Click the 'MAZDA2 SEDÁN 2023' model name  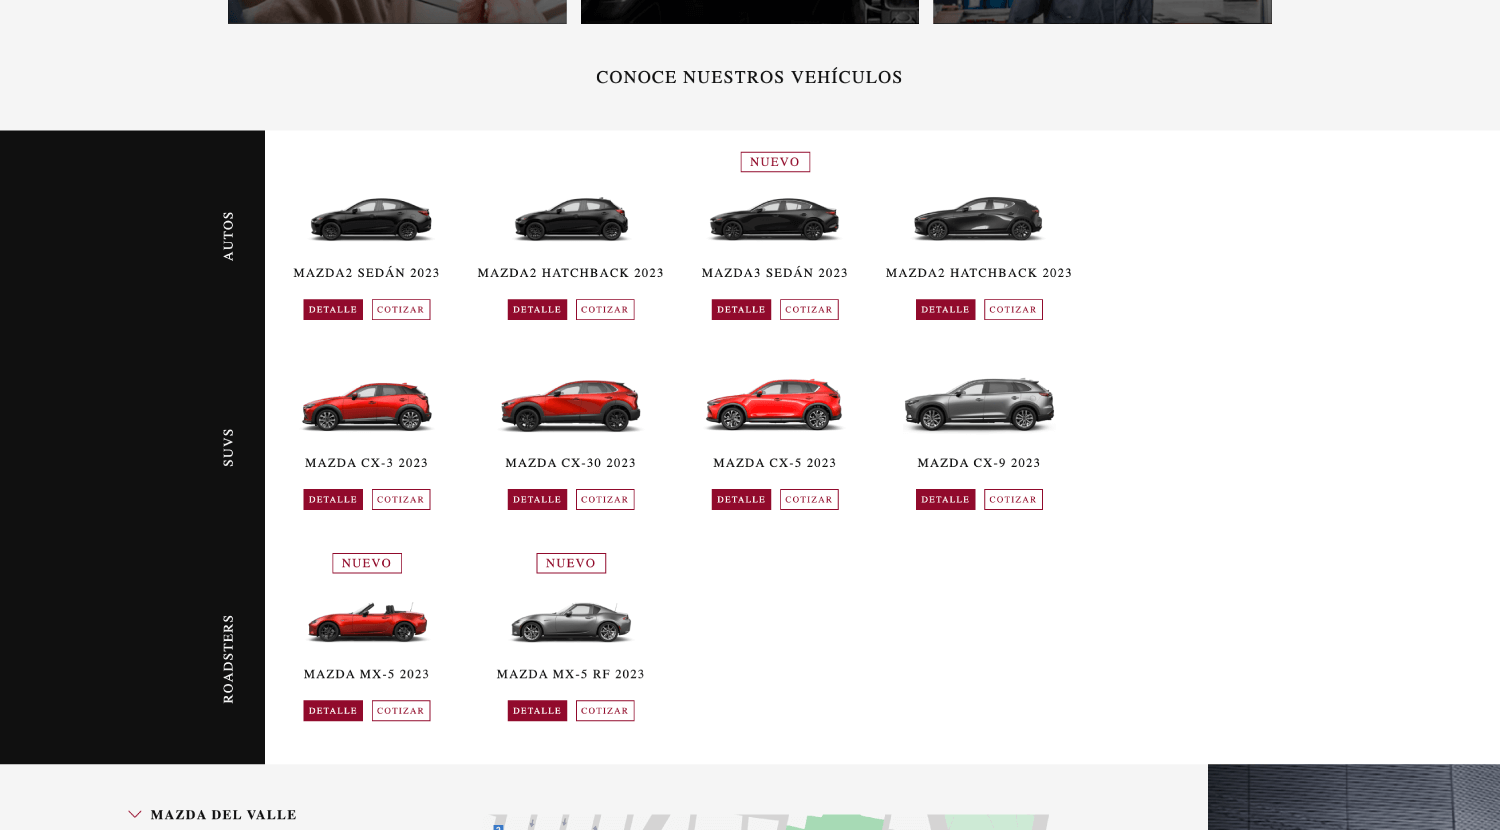coord(367,273)
